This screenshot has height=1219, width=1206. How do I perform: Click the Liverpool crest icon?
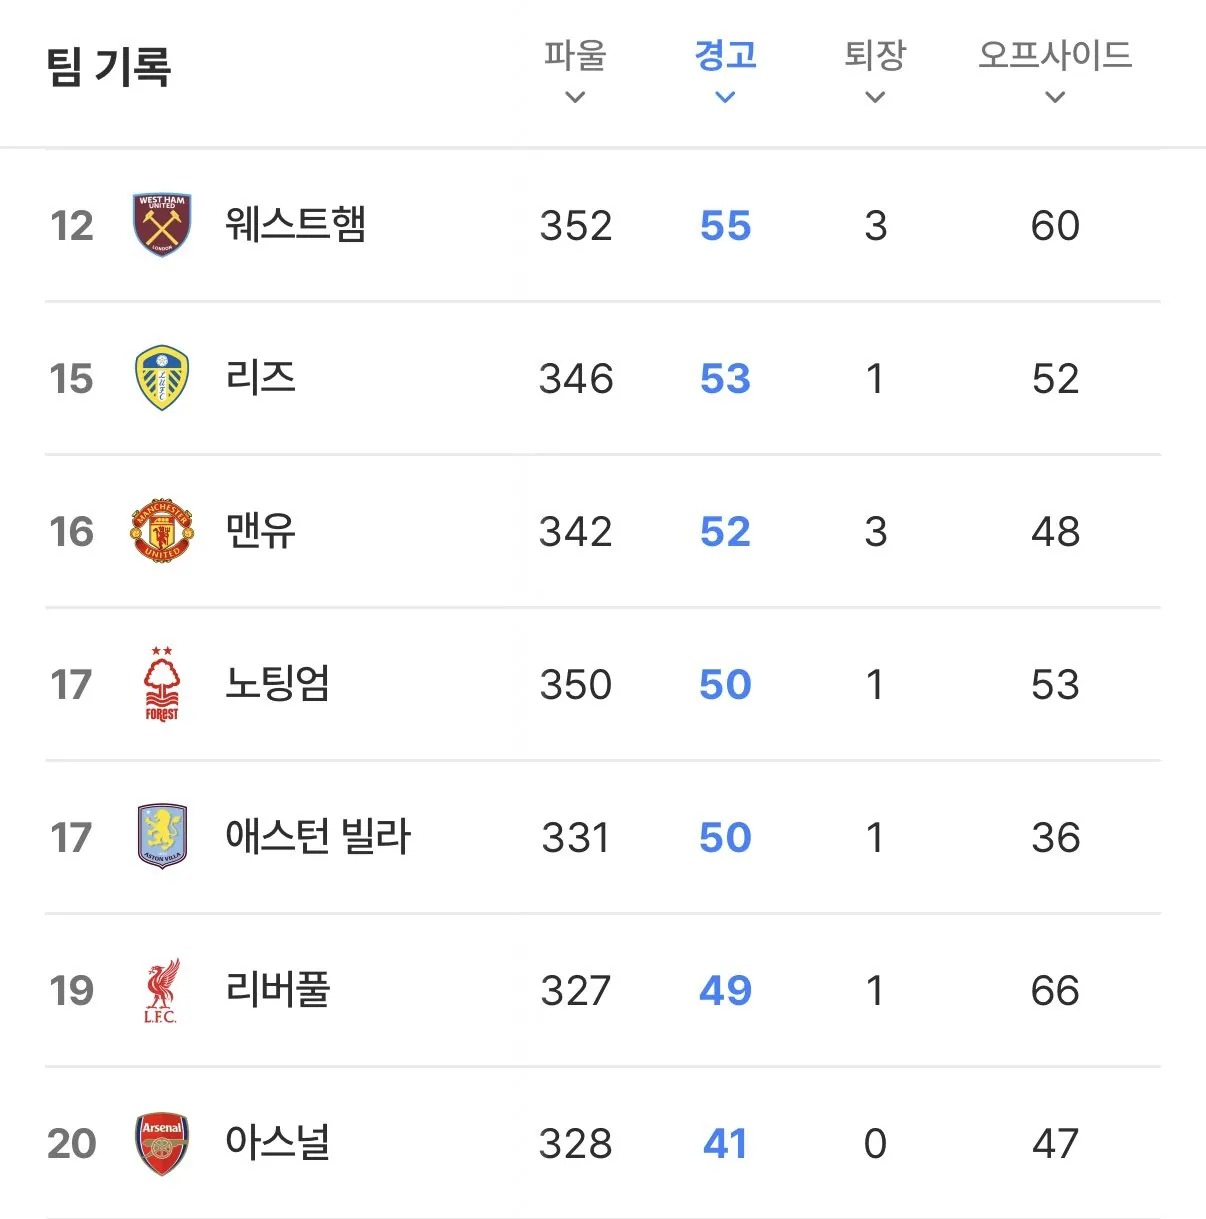[x=160, y=990]
